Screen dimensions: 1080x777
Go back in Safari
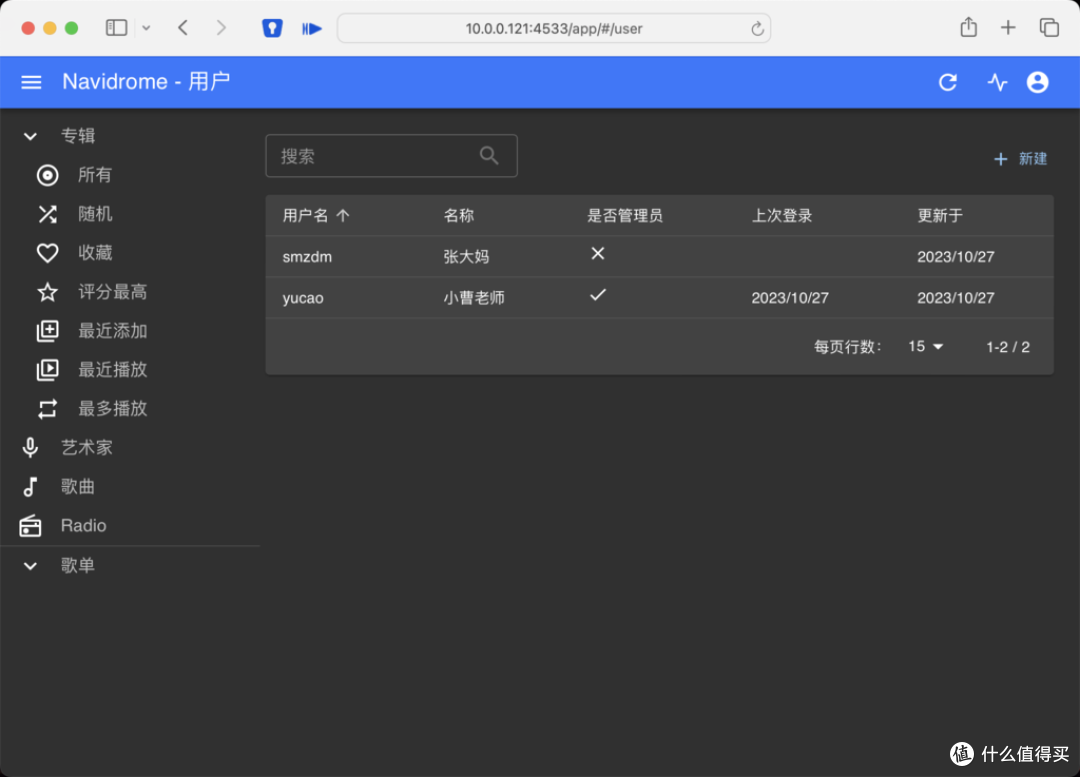click(183, 28)
